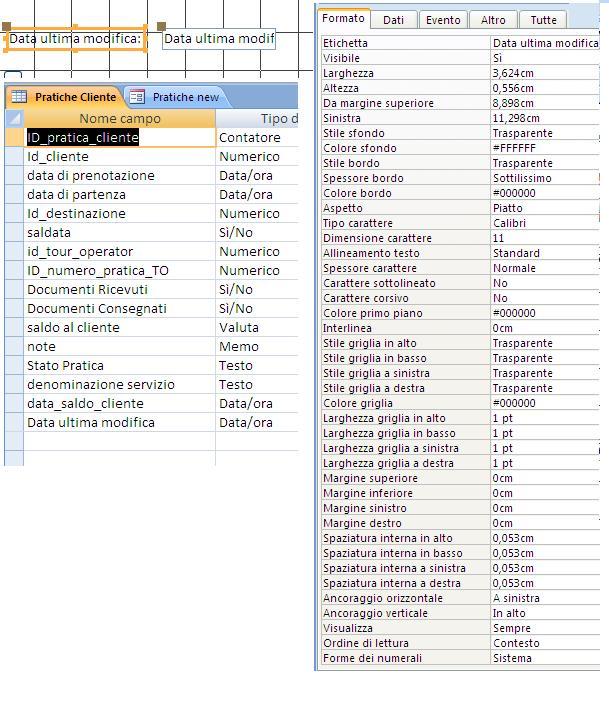Open the Memo data type cell
Viewport: 609px width, 721px height.
(257, 346)
